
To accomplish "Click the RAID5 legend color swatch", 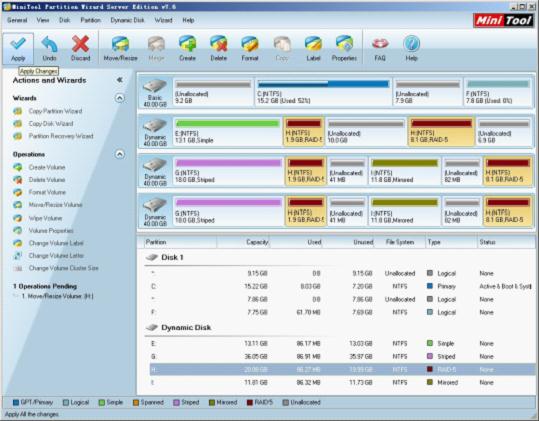I will (x=250, y=402).
